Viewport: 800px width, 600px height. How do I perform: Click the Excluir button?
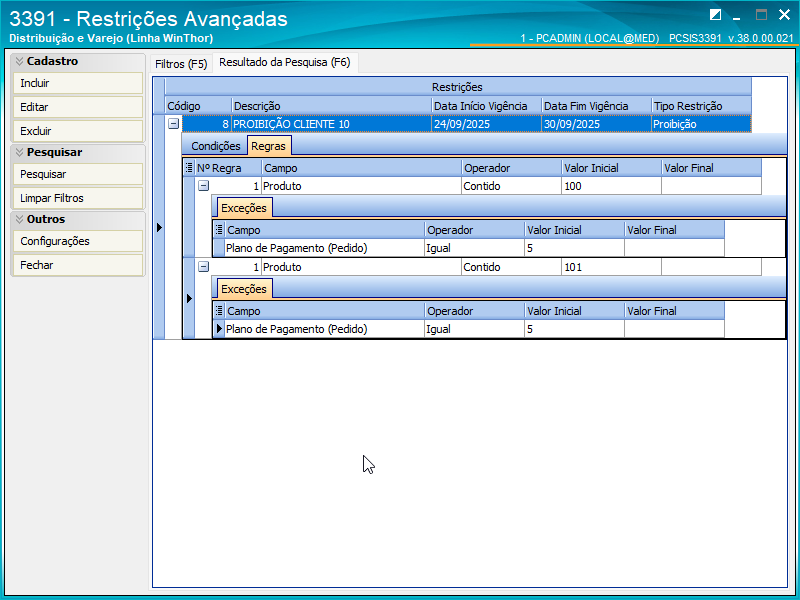[x=78, y=131]
